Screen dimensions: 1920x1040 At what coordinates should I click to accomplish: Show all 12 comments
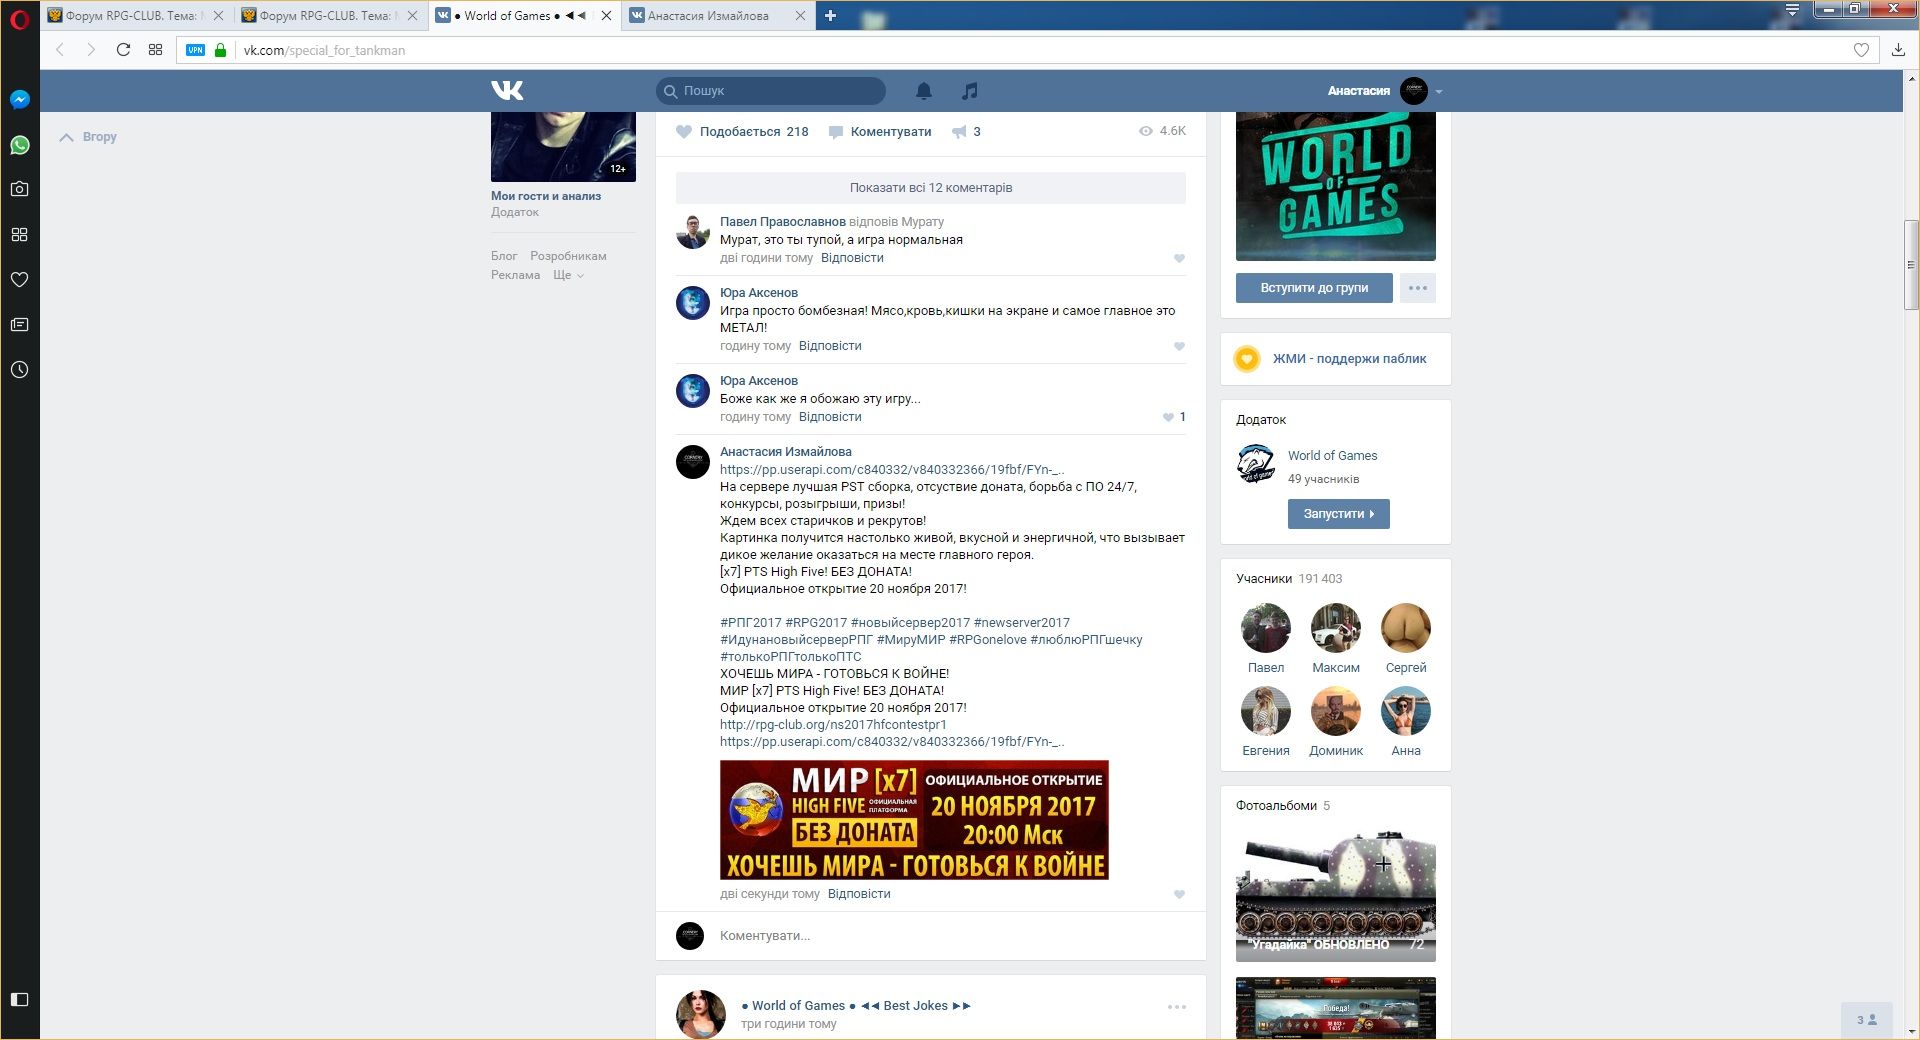tap(931, 188)
